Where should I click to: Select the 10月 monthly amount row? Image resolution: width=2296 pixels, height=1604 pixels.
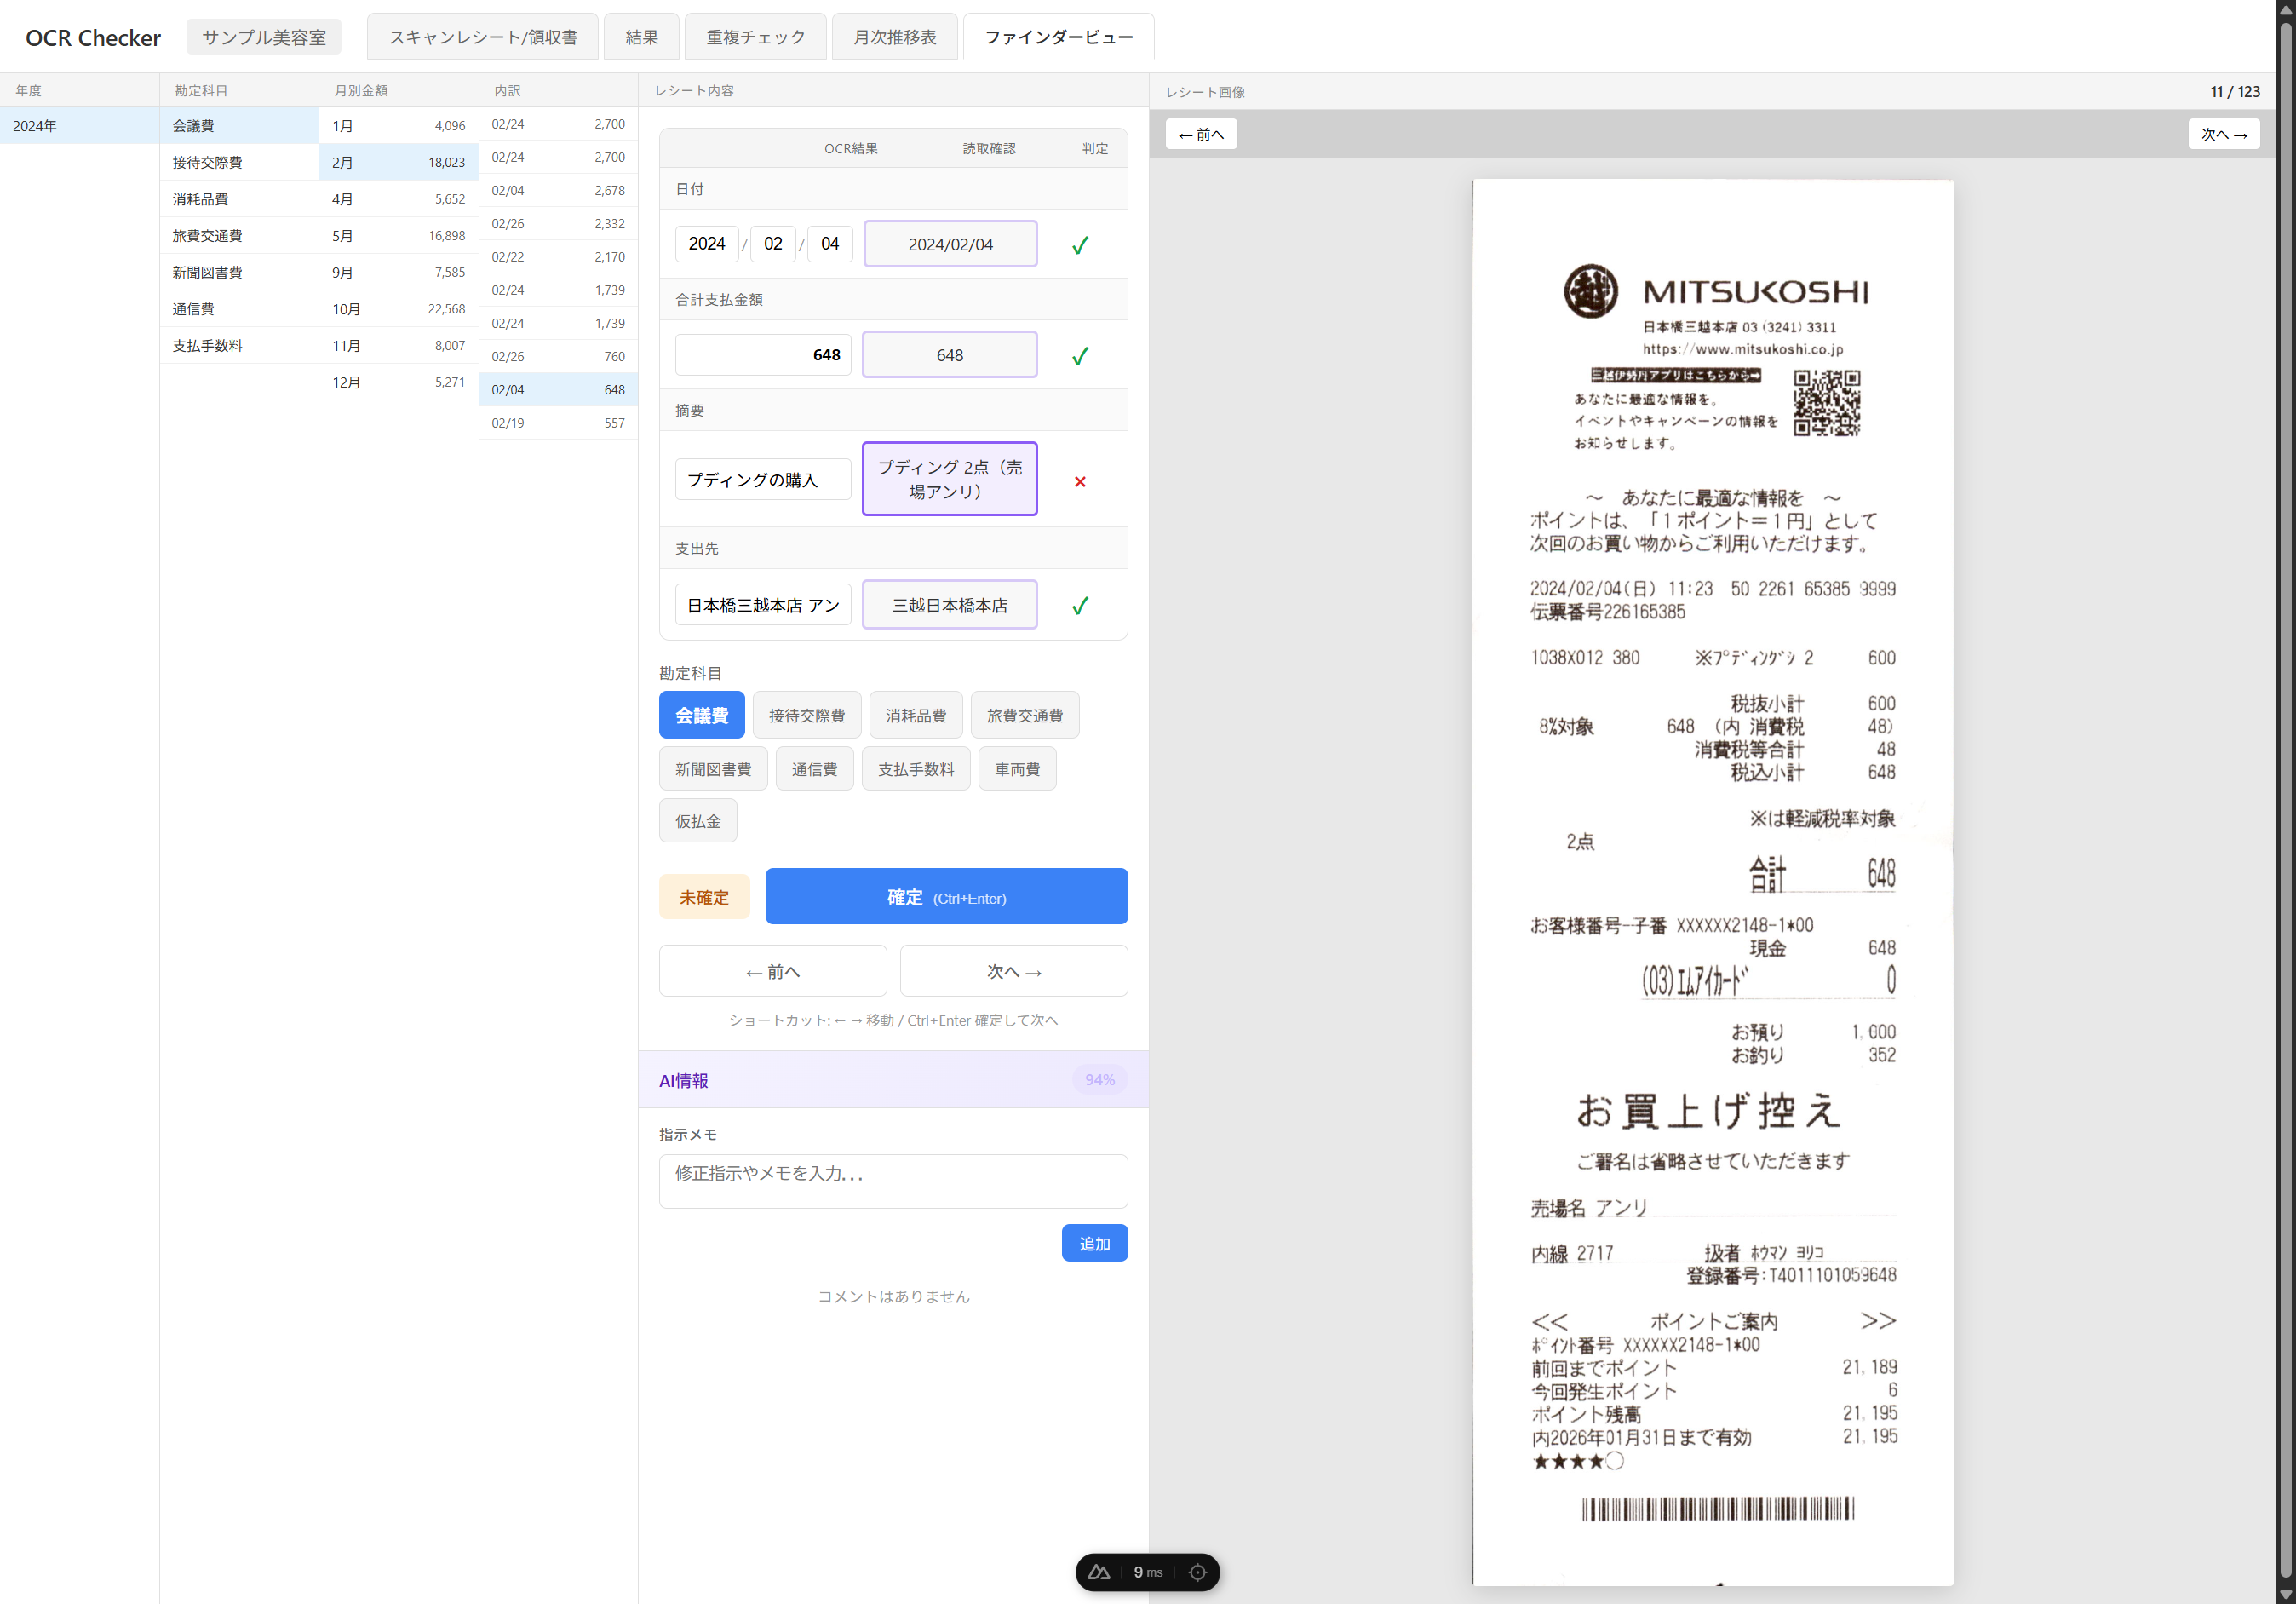click(x=398, y=309)
